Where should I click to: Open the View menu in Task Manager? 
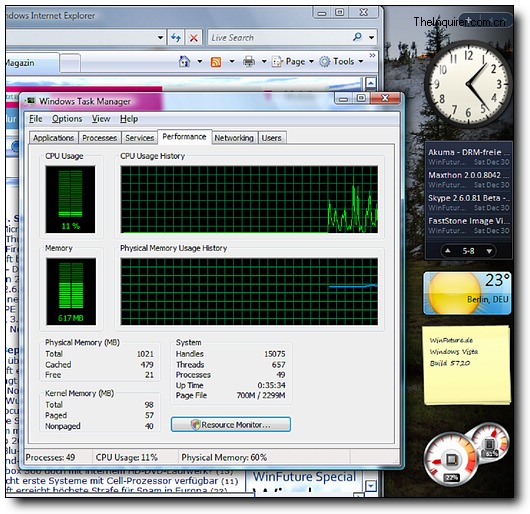[x=101, y=119]
